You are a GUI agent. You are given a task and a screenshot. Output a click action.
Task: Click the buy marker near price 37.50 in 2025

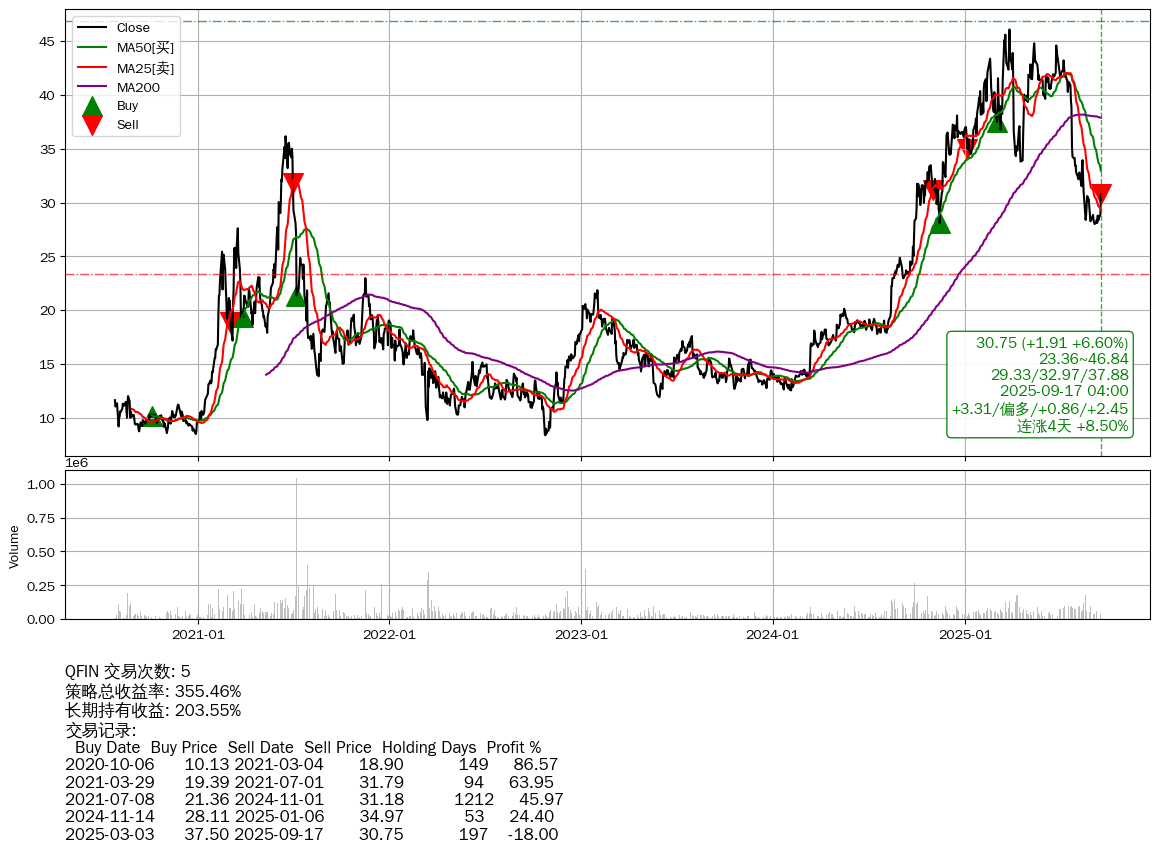997,122
